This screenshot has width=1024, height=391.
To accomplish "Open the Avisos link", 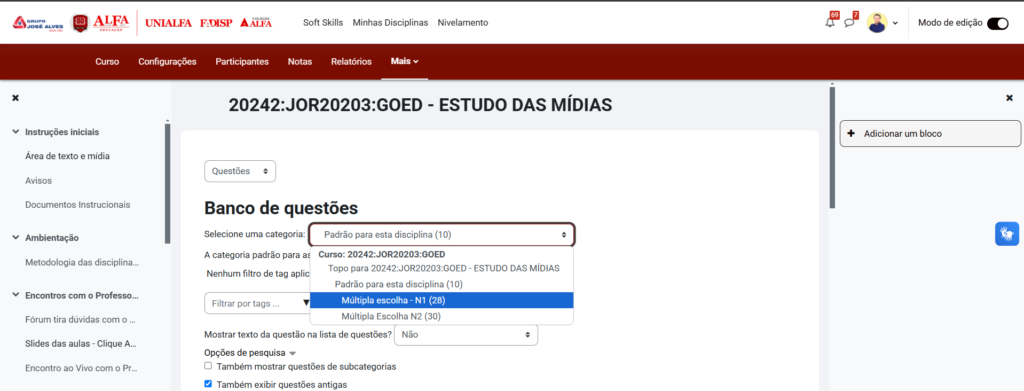I will [x=39, y=180].
